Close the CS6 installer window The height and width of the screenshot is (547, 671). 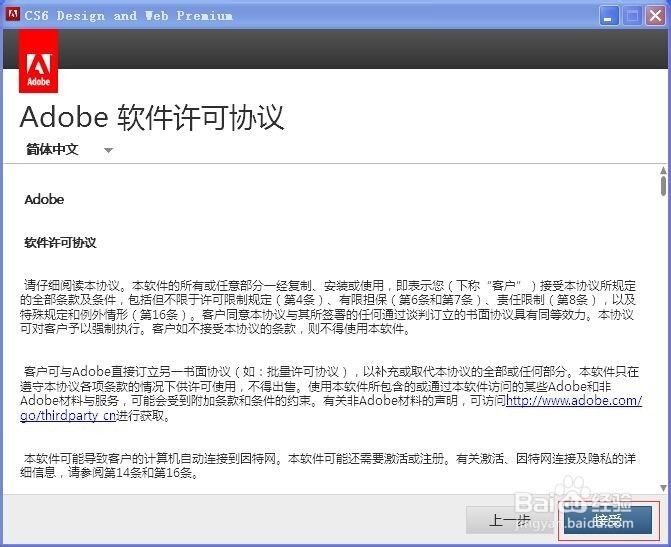655,16
